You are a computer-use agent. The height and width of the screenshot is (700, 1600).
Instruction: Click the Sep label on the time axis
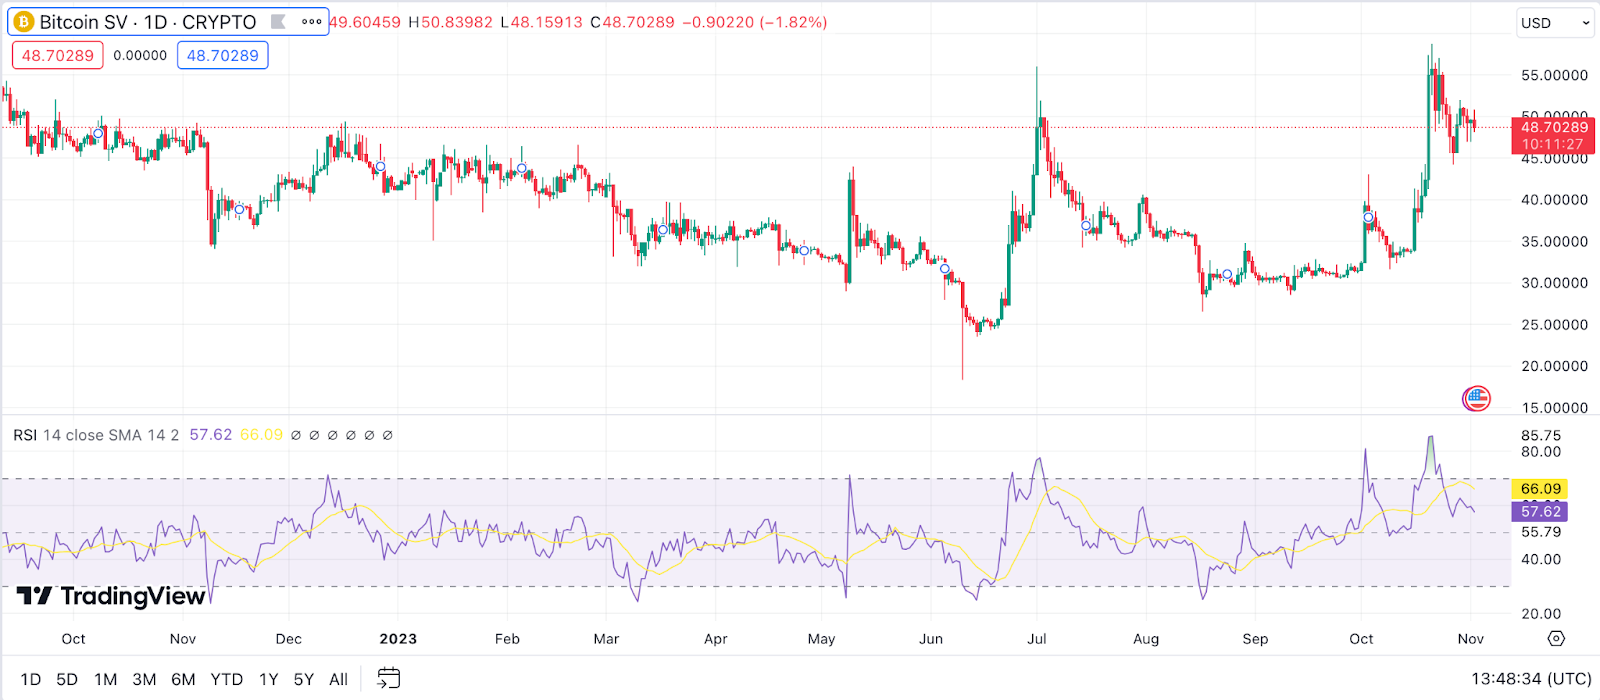(x=1255, y=639)
